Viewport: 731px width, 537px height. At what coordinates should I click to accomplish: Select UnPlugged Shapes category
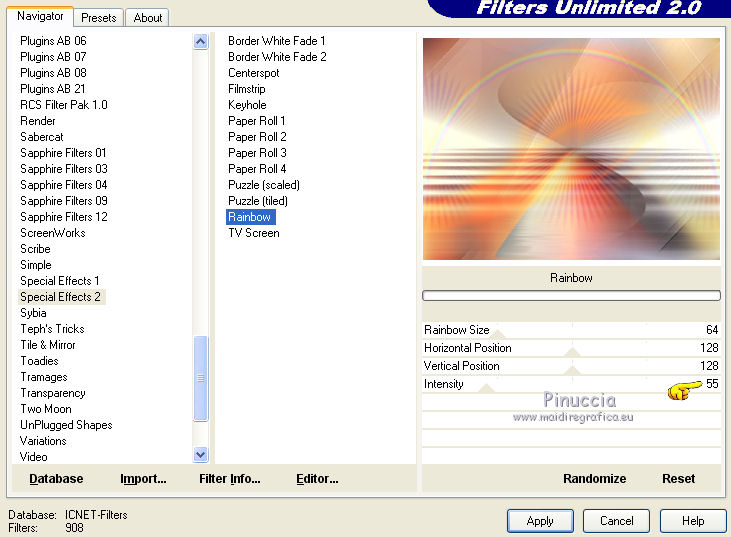66,425
